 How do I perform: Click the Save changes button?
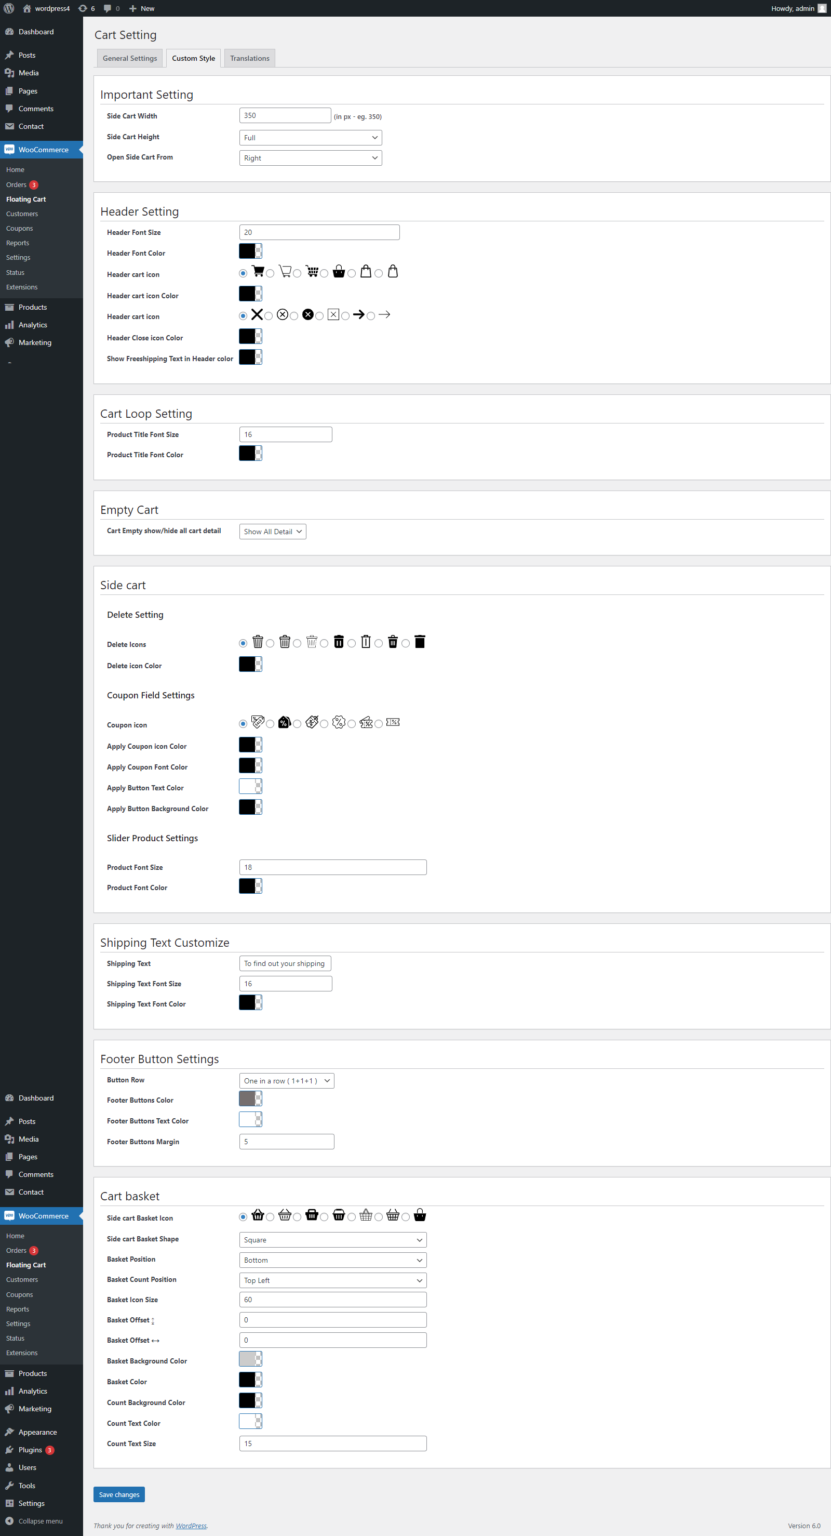pyautogui.click(x=118, y=1494)
